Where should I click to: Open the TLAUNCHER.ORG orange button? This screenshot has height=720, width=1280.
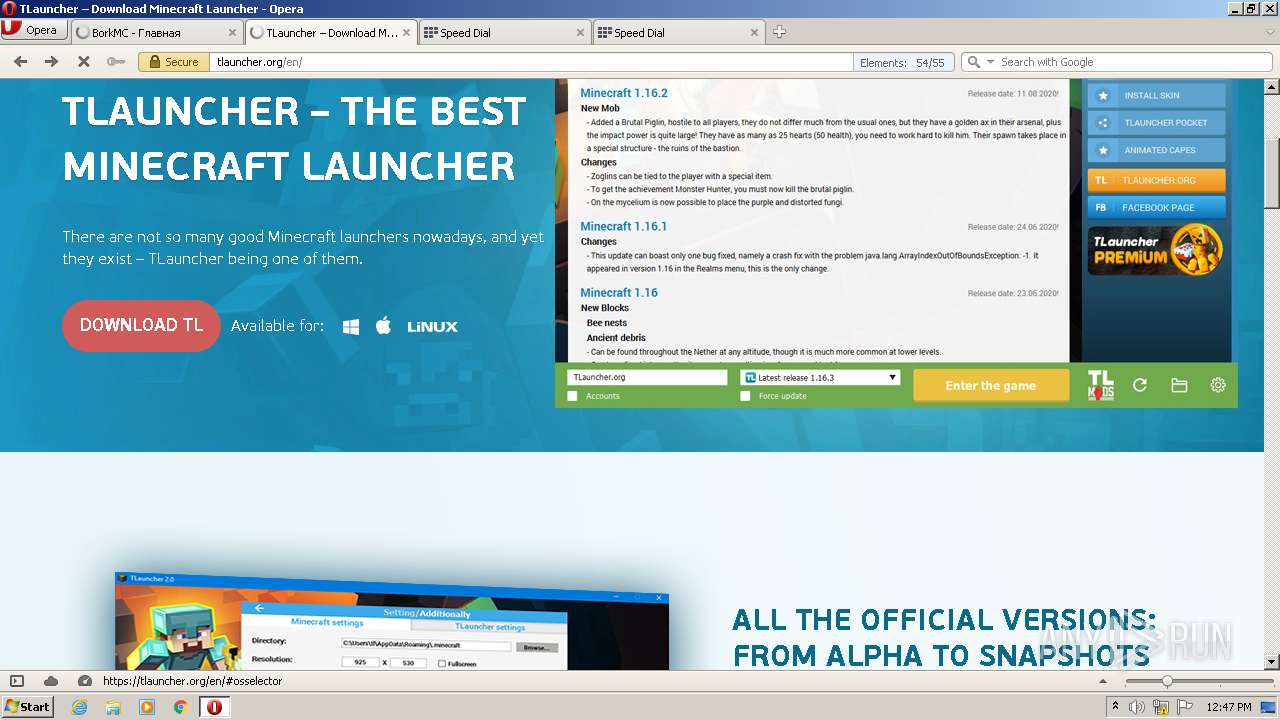pos(1156,180)
